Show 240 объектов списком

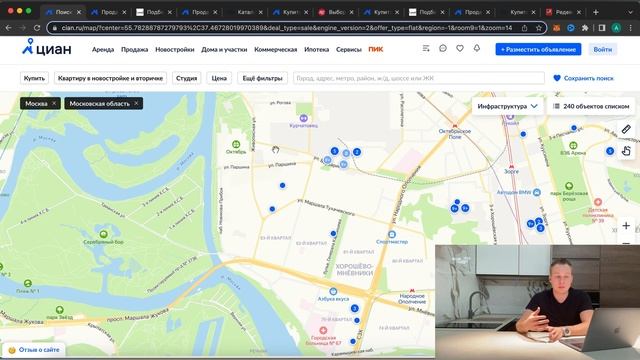coord(591,106)
